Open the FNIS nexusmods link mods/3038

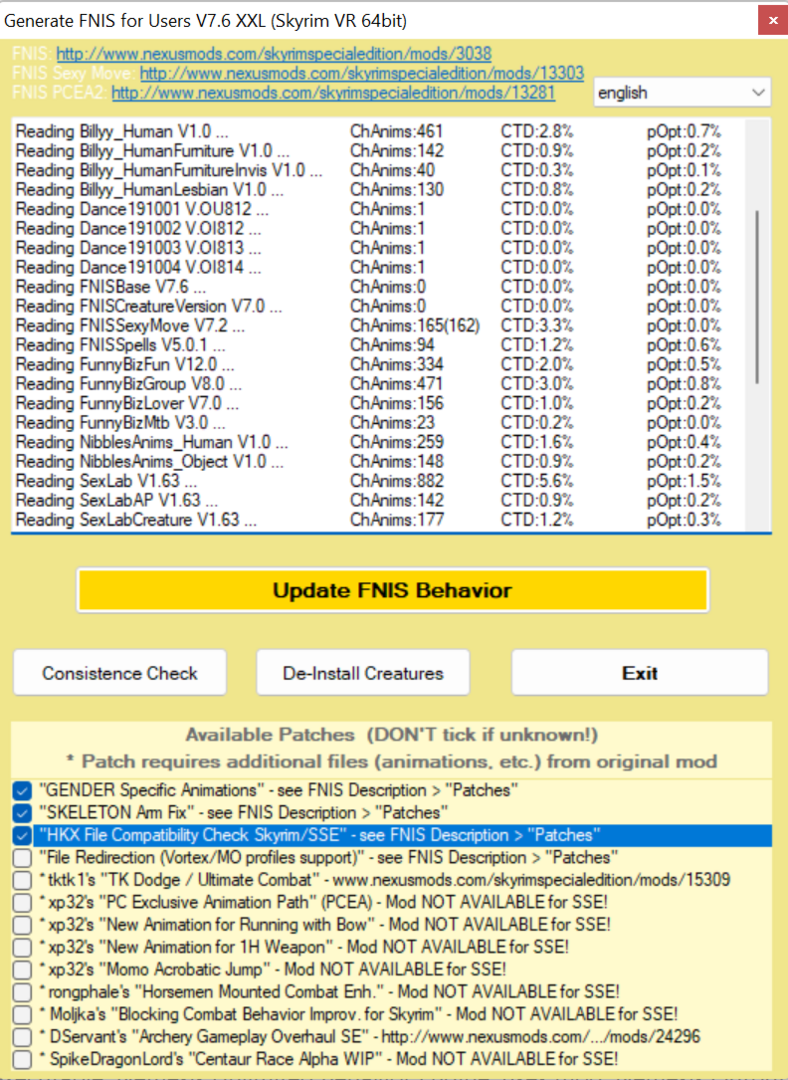(273, 54)
